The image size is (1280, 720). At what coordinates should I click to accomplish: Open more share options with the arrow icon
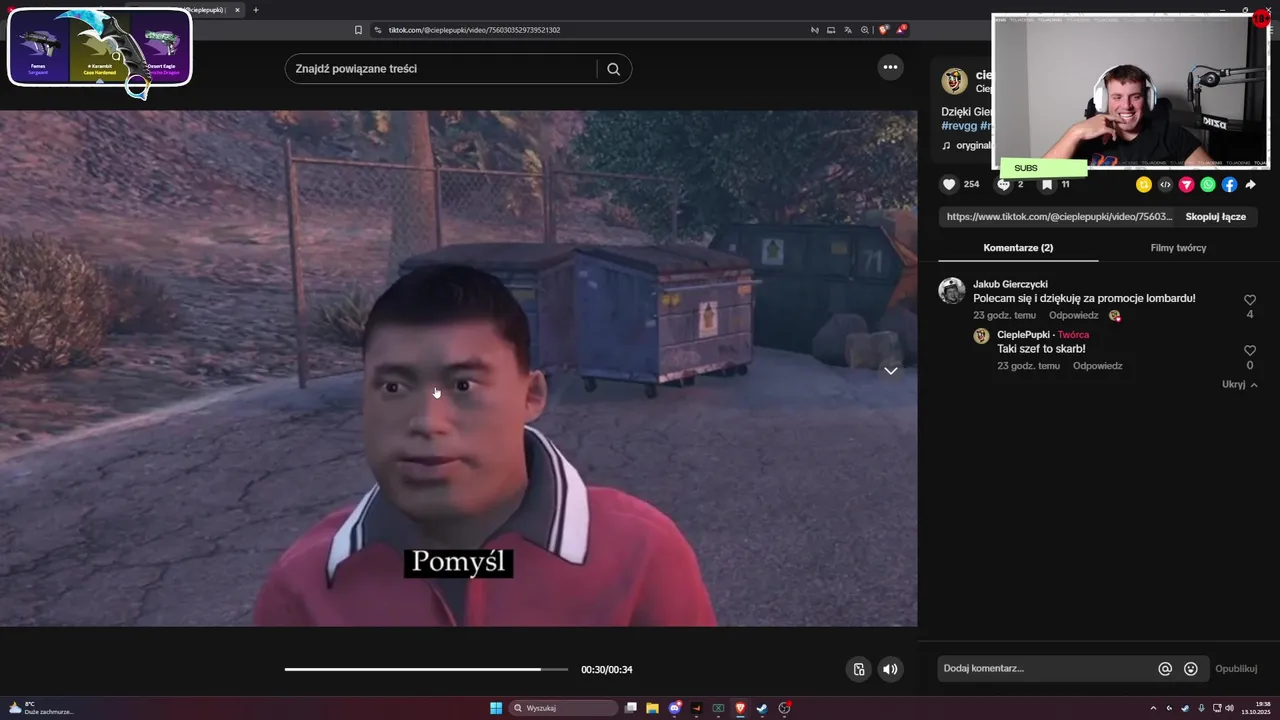(x=1250, y=185)
